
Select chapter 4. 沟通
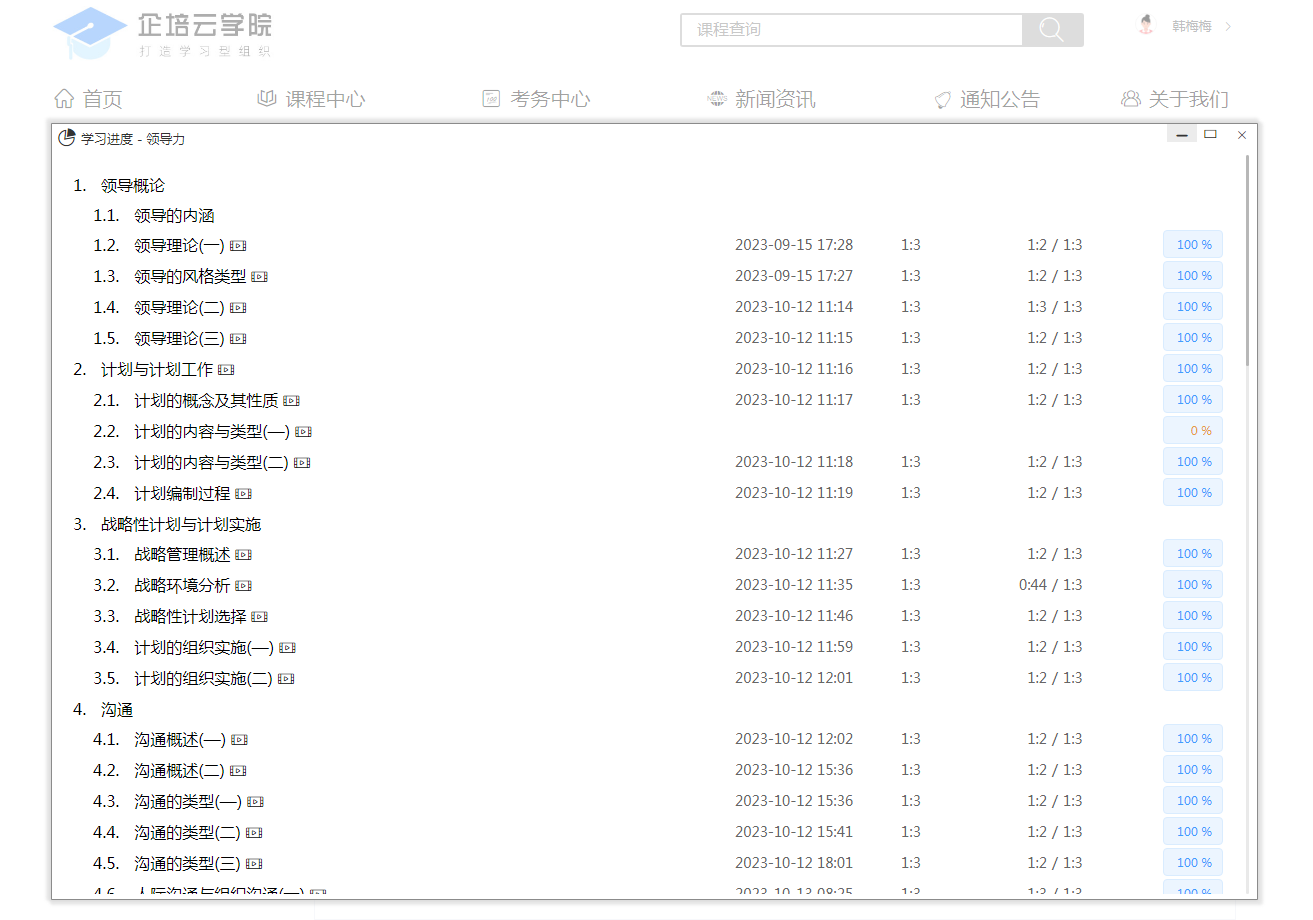coord(103,710)
